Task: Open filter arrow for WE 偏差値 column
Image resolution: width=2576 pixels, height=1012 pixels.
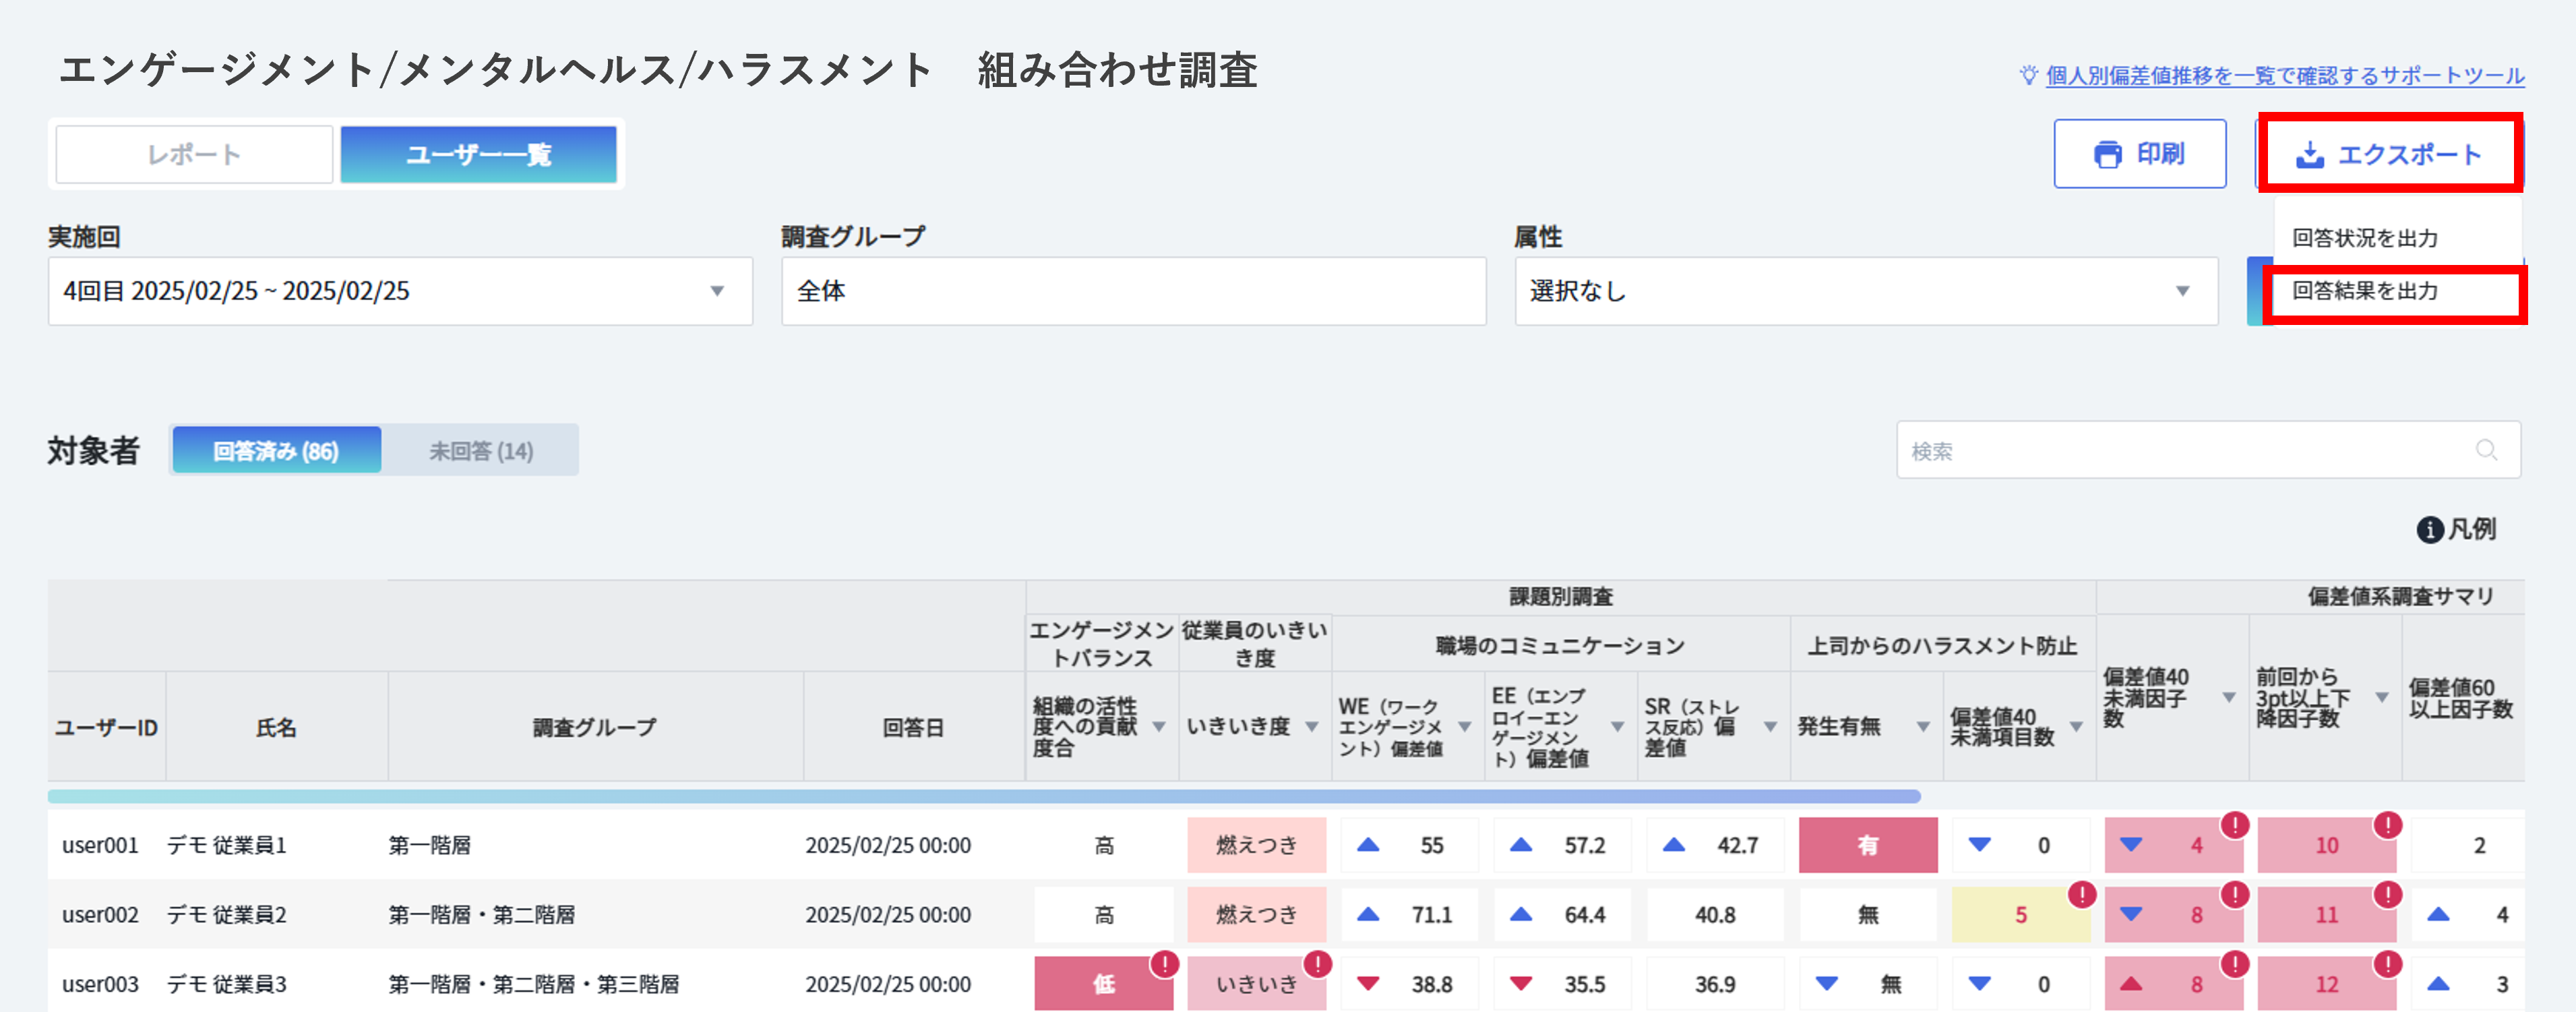Action: 1465,727
